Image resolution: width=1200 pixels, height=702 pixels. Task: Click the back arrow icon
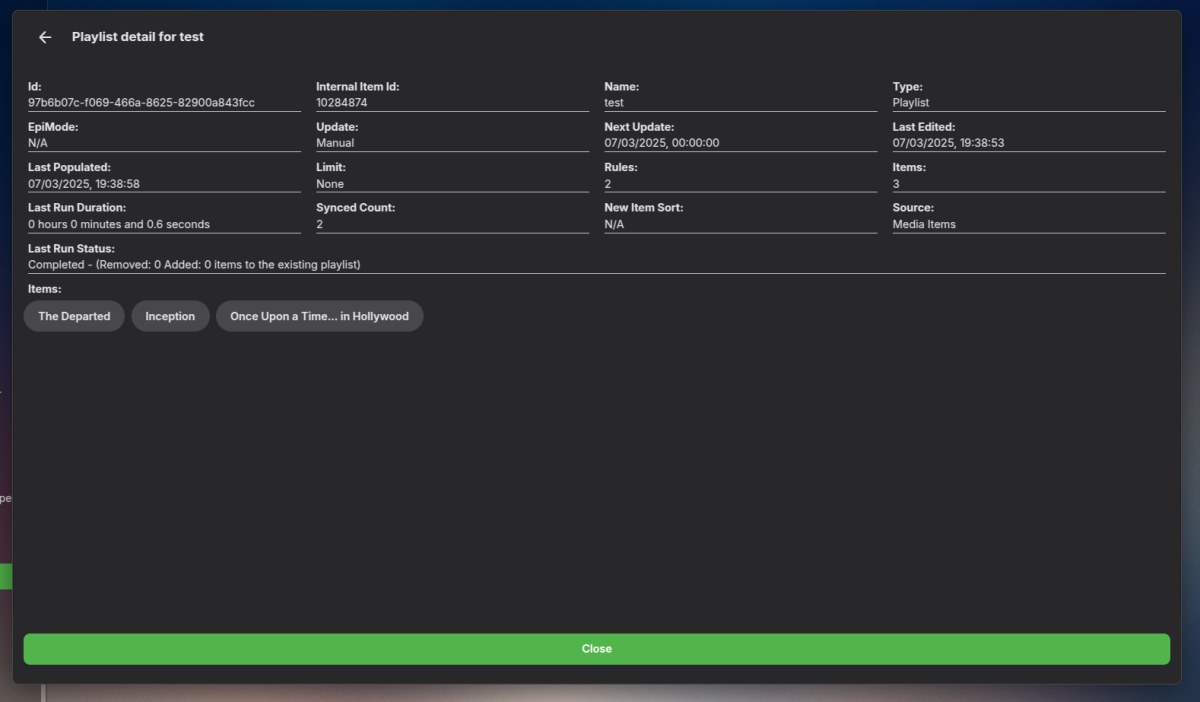point(44,36)
